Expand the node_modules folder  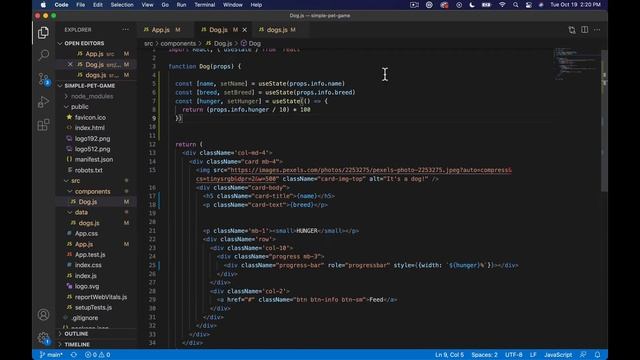click(x=92, y=96)
